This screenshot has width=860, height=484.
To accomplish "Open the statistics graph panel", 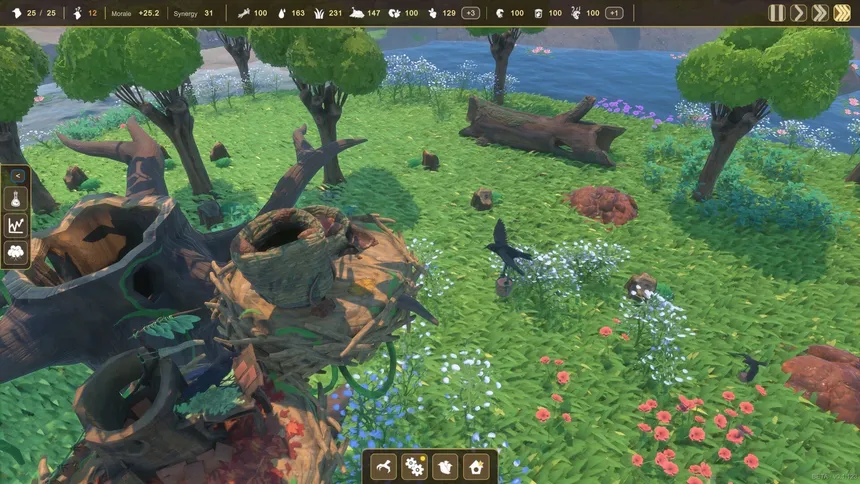I will point(16,225).
